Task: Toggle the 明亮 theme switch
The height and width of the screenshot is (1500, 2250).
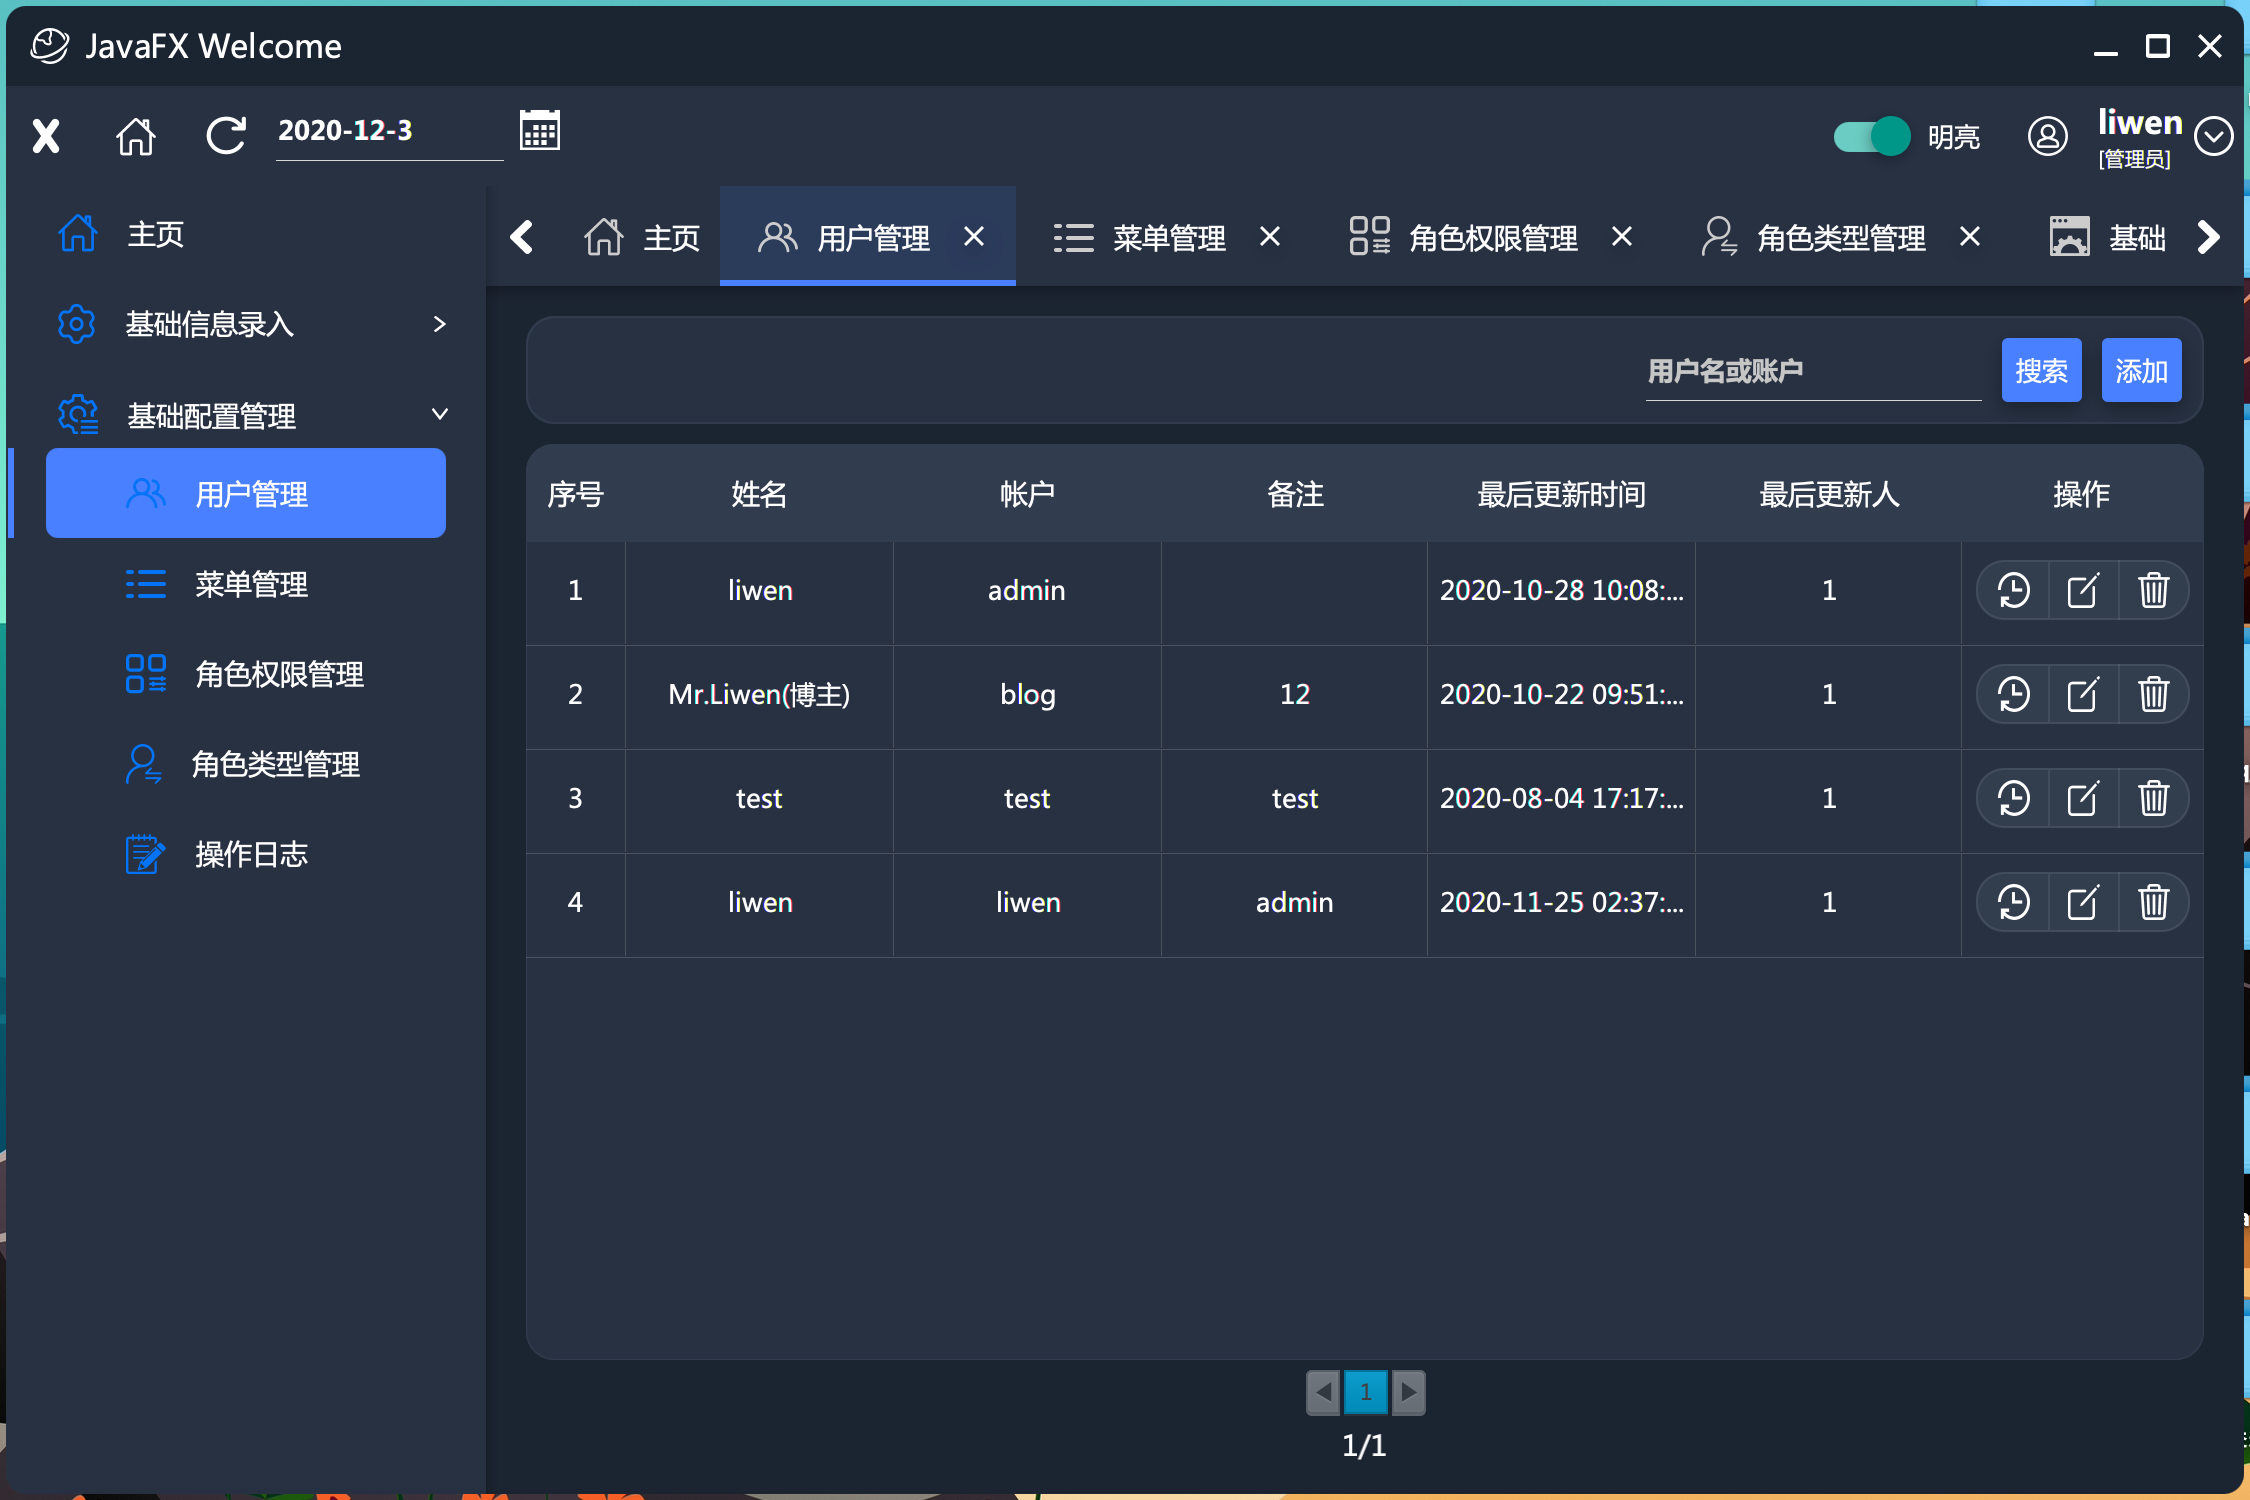Action: tap(1871, 136)
